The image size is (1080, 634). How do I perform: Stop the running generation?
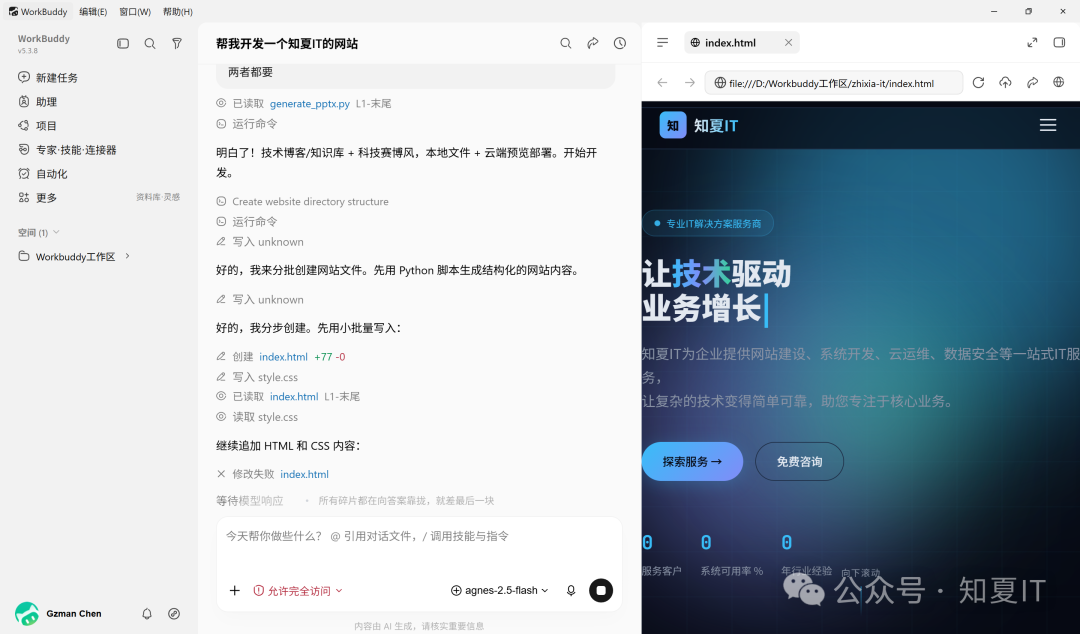(x=601, y=591)
